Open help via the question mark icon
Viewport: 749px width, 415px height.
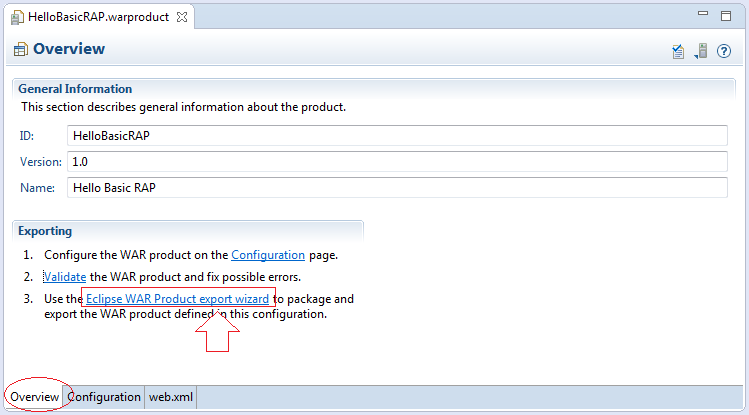[x=724, y=51]
